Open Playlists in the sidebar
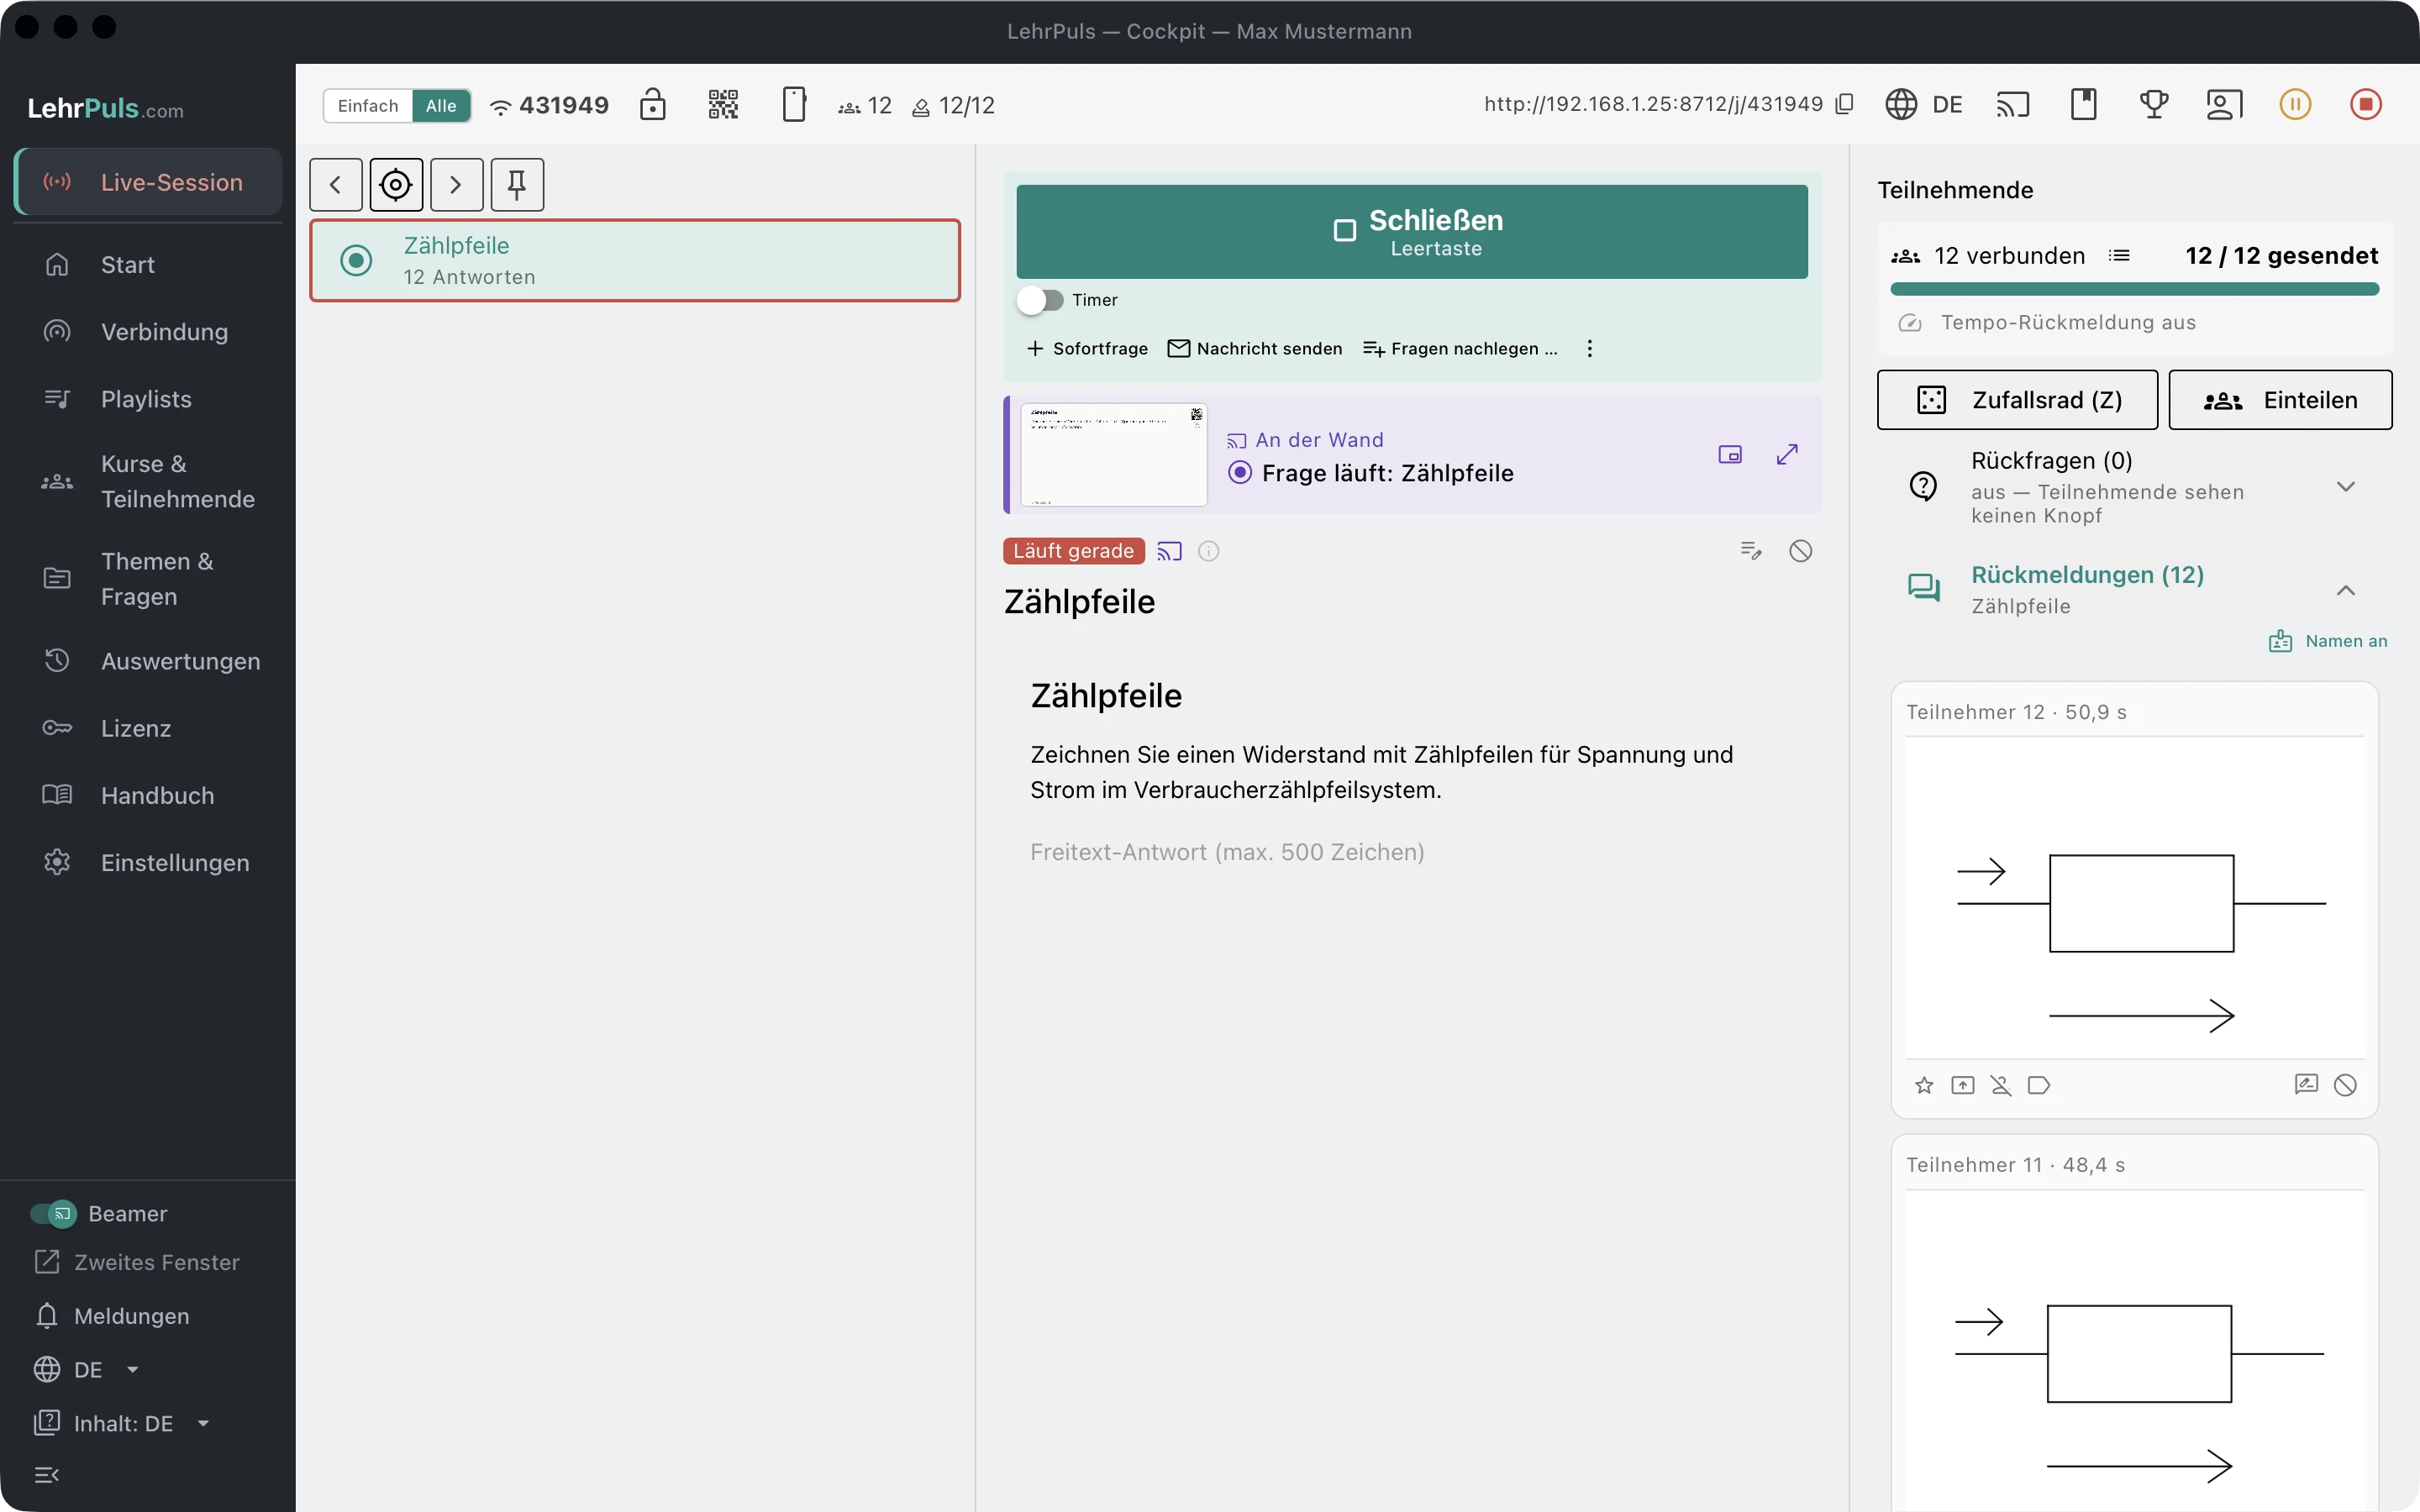This screenshot has height=1512, width=2420. click(148, 399)
